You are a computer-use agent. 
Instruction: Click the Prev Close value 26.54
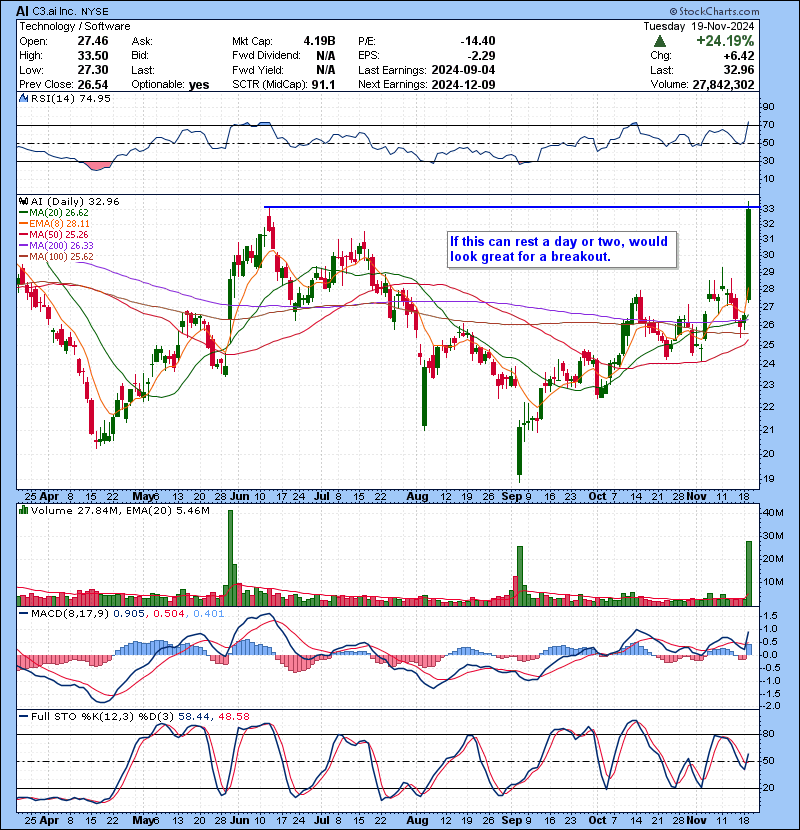[93, 84]
